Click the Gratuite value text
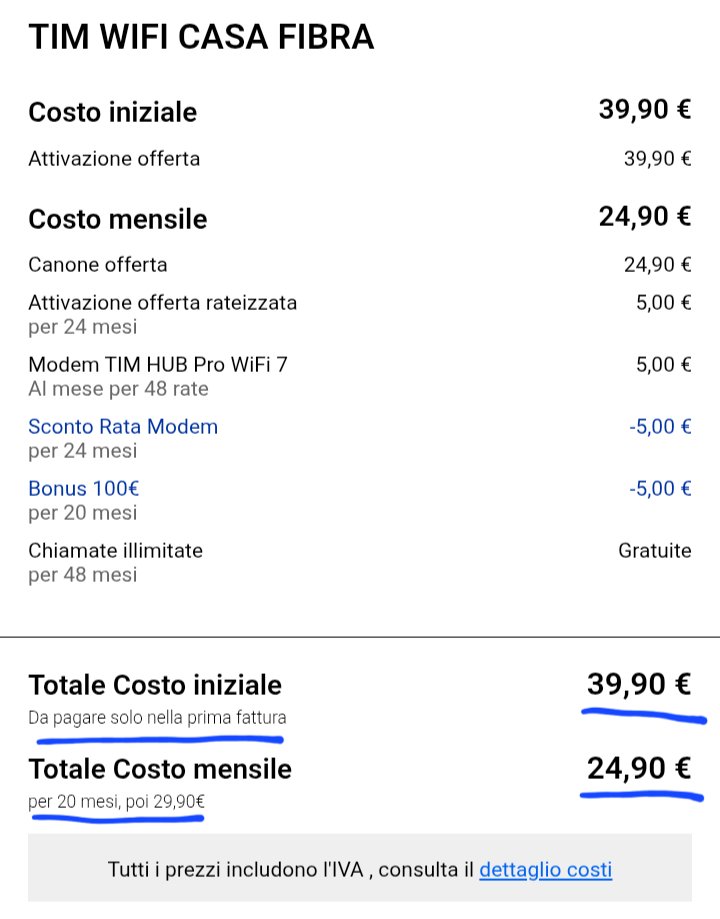720x919 pixels. [x=654, y=551]
